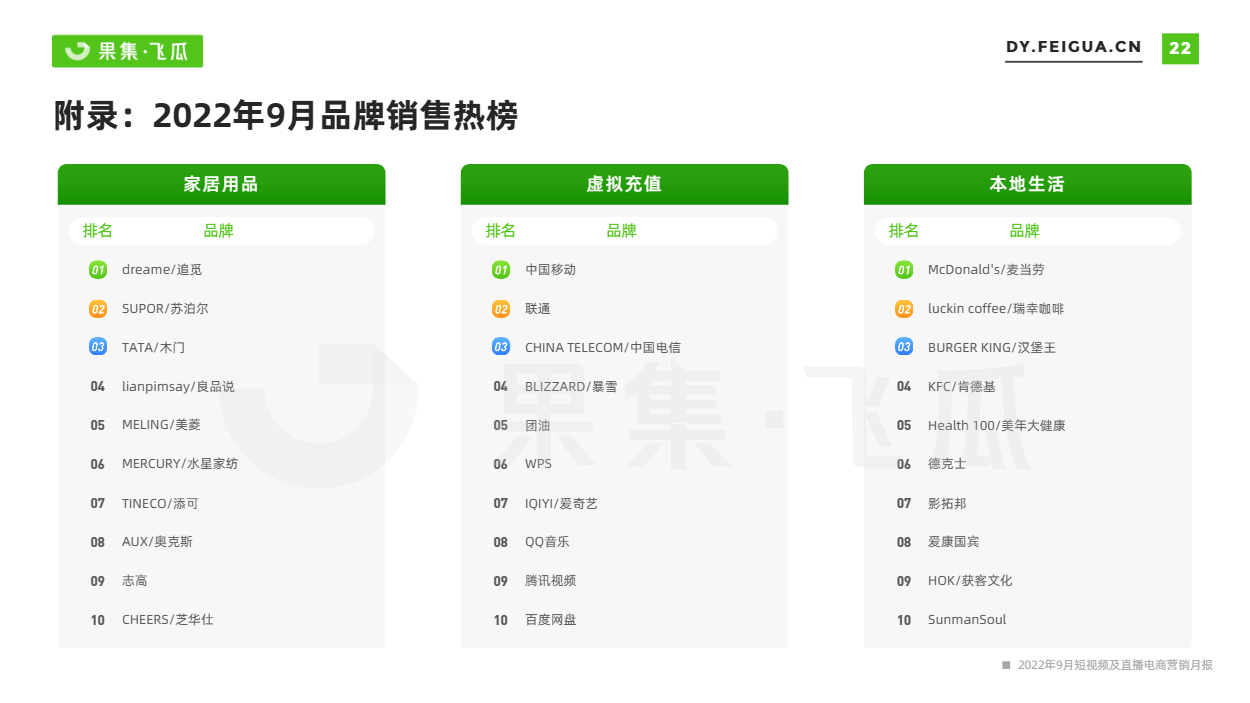Select CHINA TELECOM/中国电信 brand text
The image size is (1250, 703).
[x=603, y=347]
